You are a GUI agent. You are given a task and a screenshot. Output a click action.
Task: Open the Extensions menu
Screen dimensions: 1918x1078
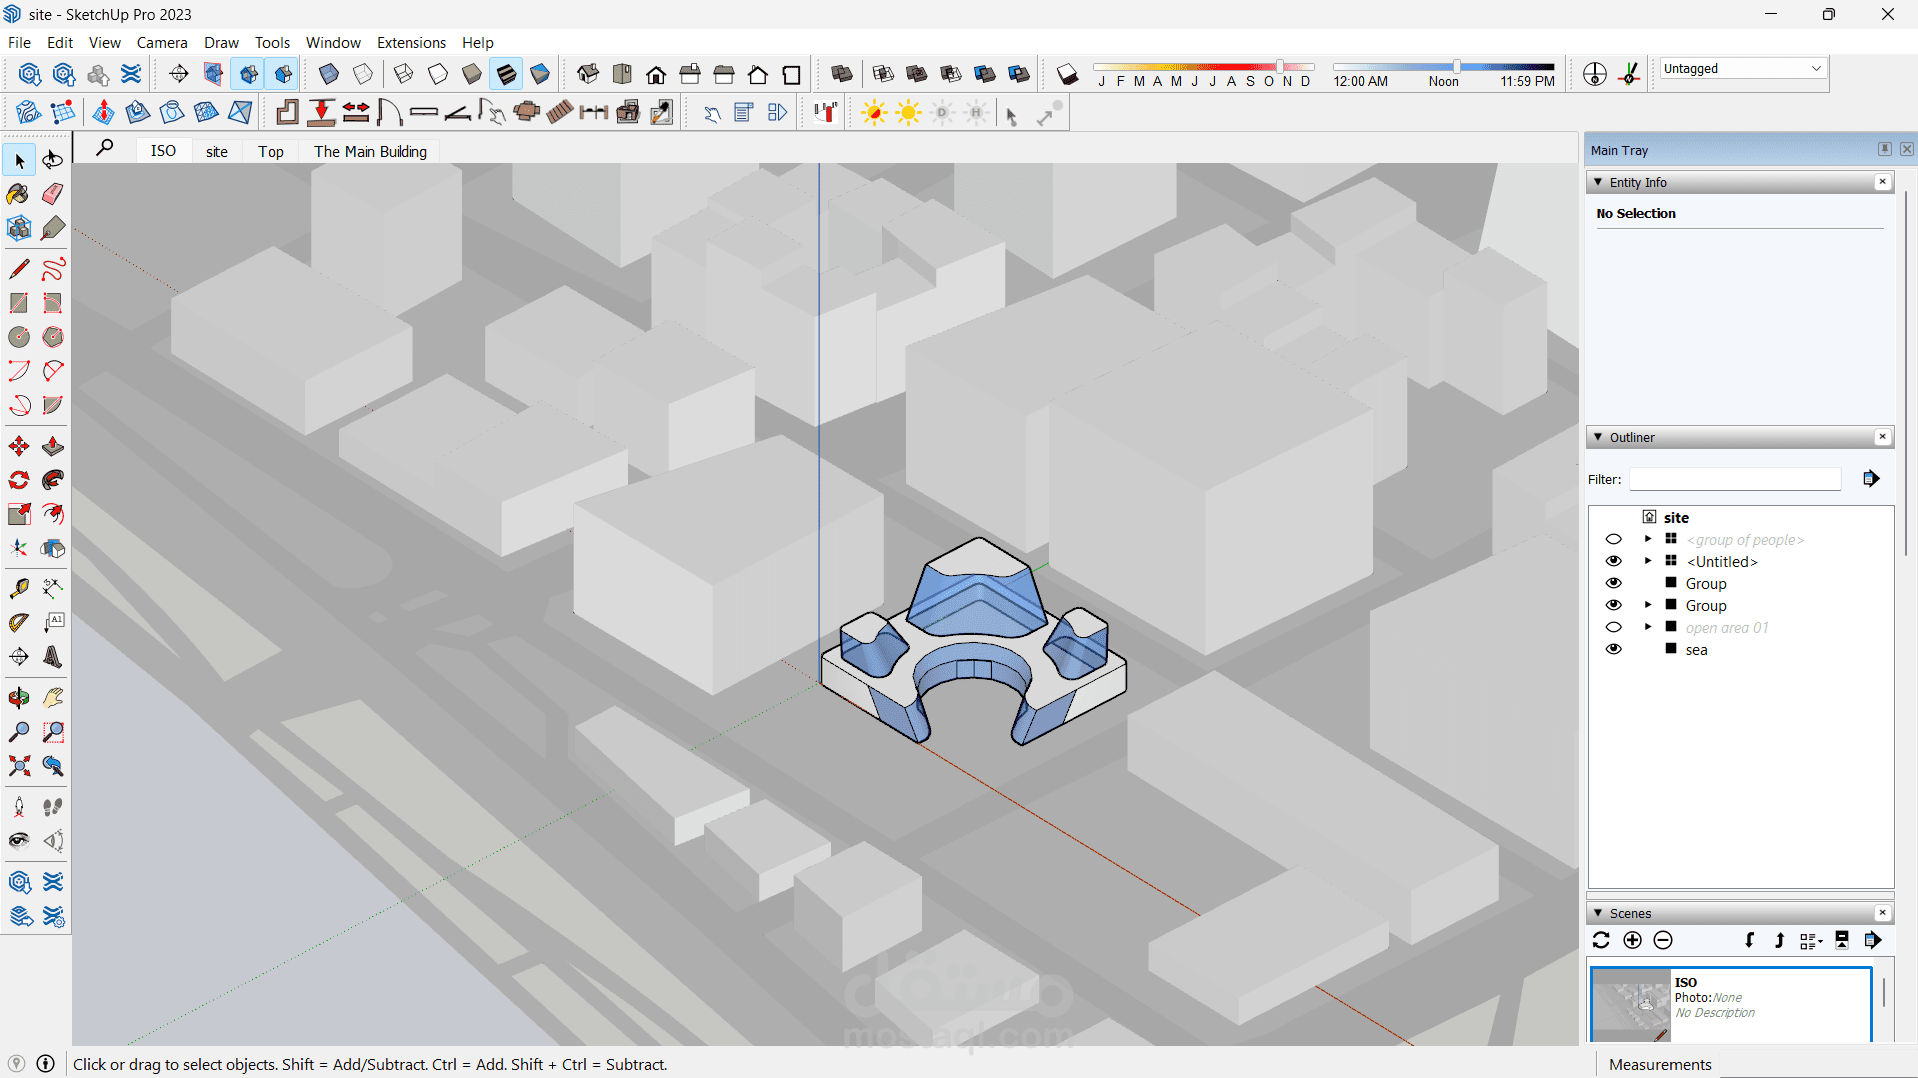(411, 43)
